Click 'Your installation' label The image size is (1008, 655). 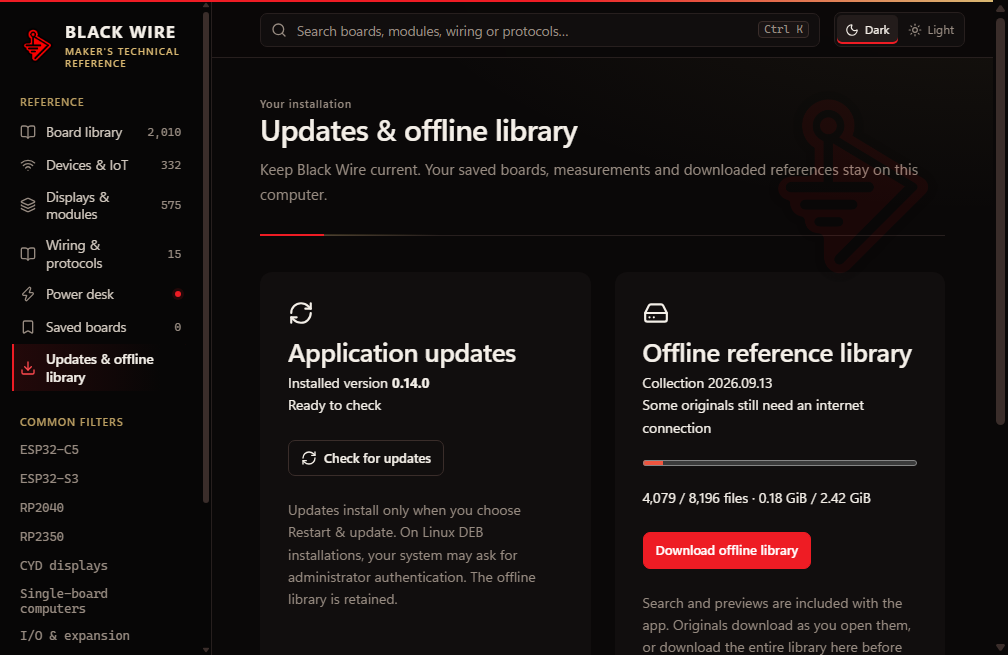[305, 104]
